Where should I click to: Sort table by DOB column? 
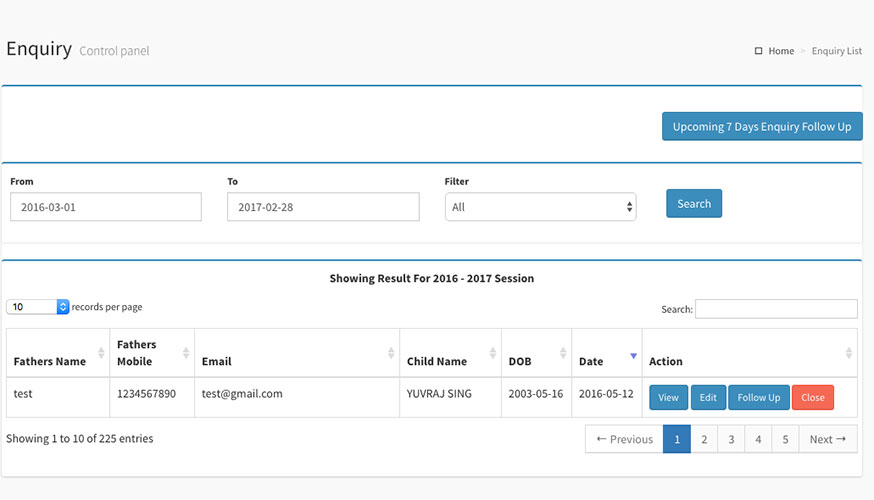[x=563, y=353]
